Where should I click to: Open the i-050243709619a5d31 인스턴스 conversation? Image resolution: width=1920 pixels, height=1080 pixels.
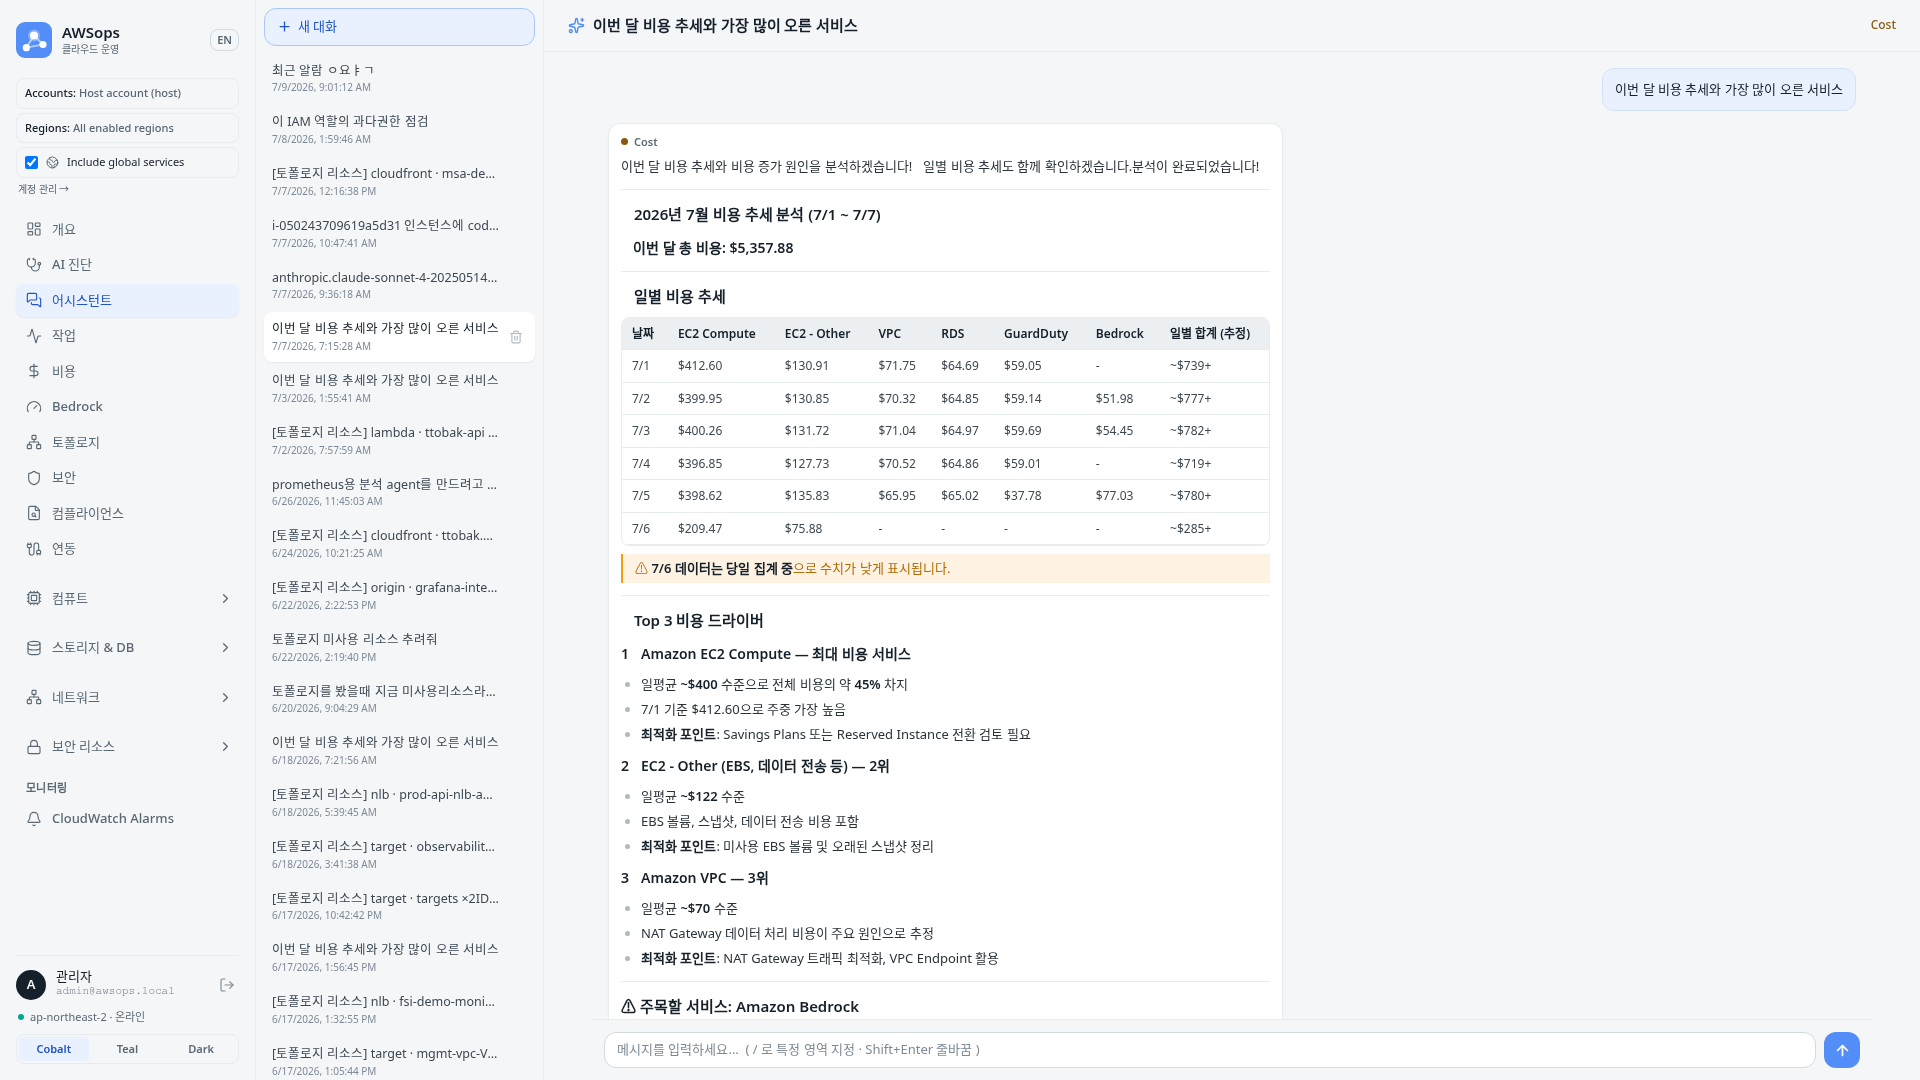point(399,234)
